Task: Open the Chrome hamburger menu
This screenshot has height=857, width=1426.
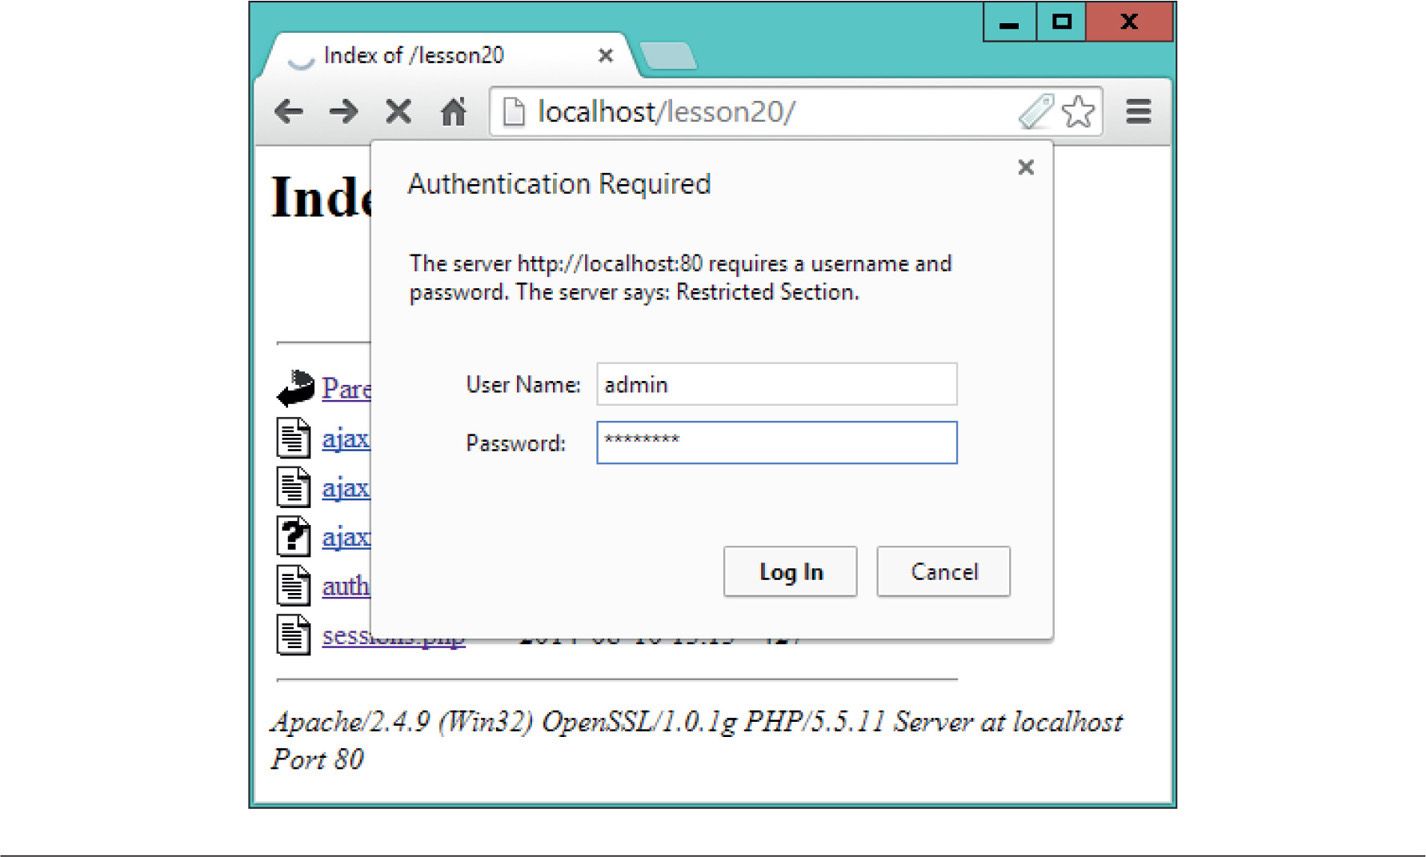Action: pyautogui.click(x=1138, y=112)
